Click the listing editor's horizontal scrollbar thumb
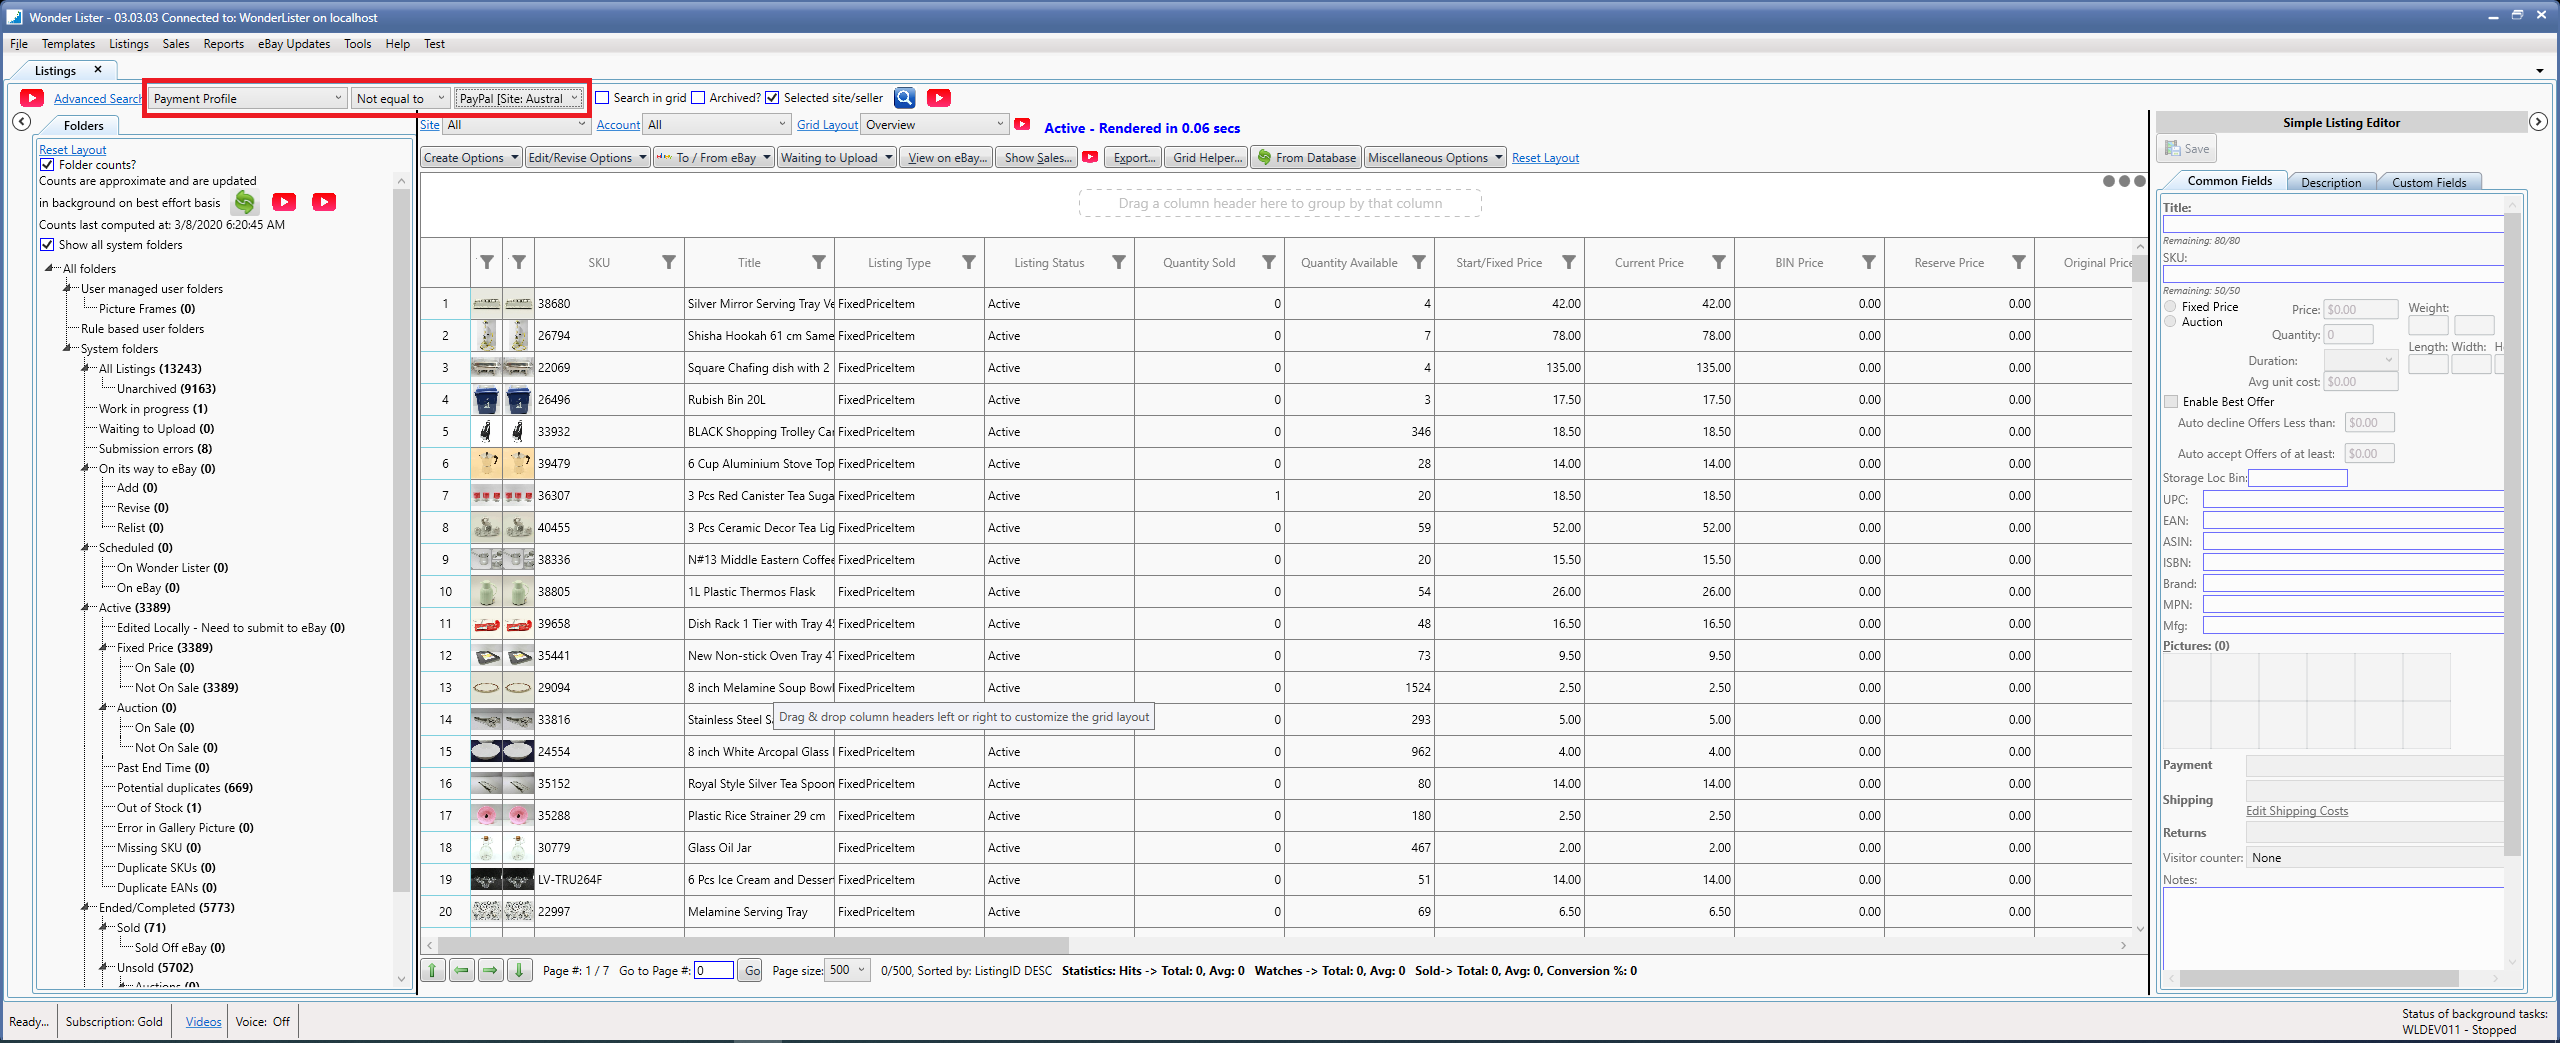 click(2320, 978)
